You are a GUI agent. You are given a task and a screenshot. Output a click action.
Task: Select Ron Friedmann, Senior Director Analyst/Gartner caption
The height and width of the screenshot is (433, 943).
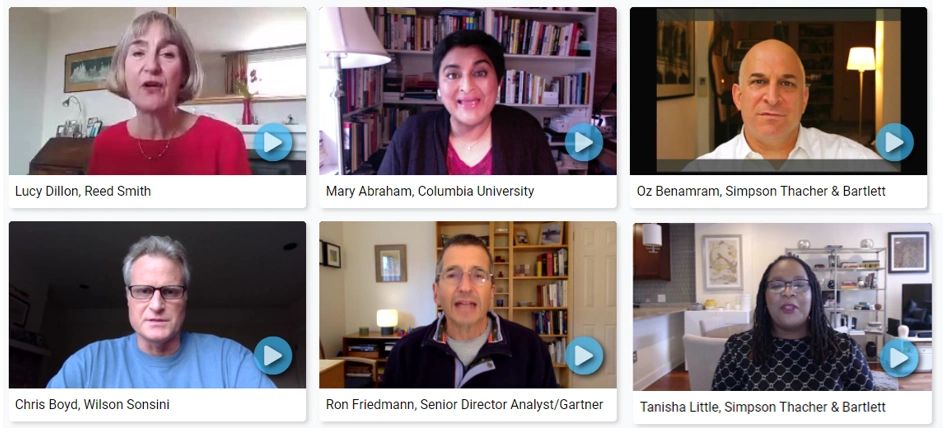coord(464,404)
